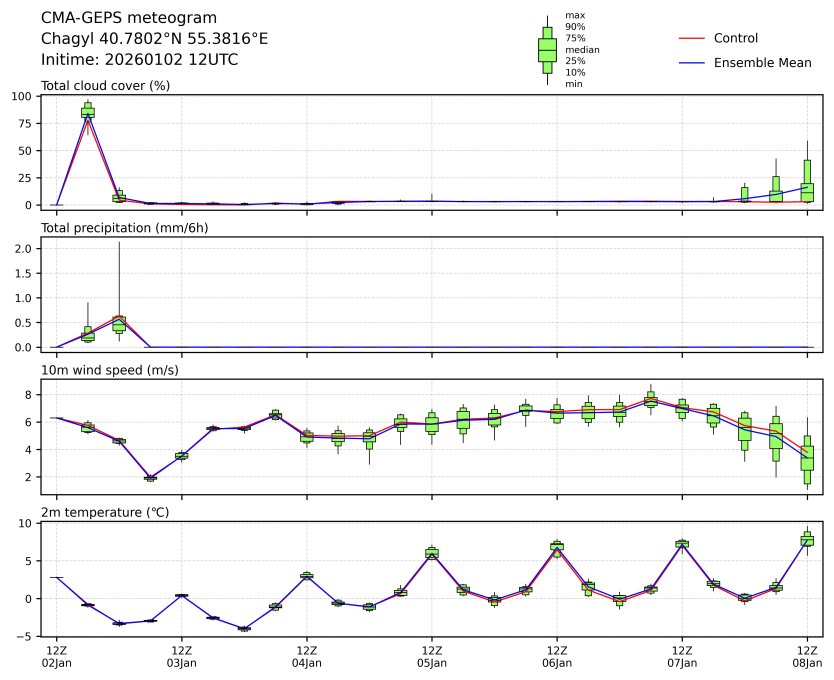Image resolution: width=834 pixels, height=680 pixels.
Task: Click the tallest precipitation box plot
Action: pyautogui.click(x=119, y=323)
